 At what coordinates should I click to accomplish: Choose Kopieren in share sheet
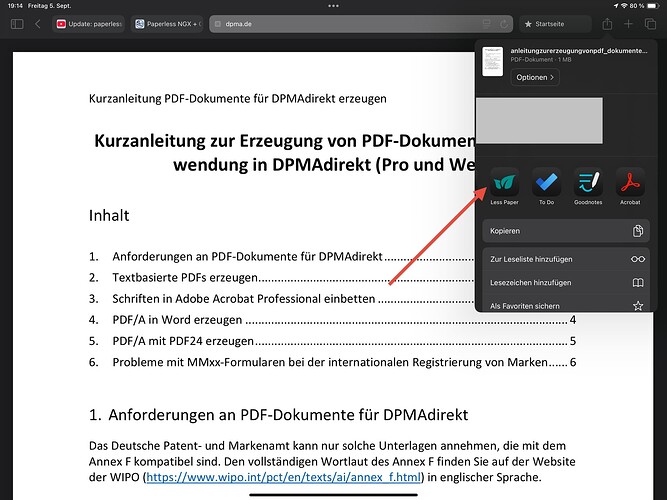(566, 231)
